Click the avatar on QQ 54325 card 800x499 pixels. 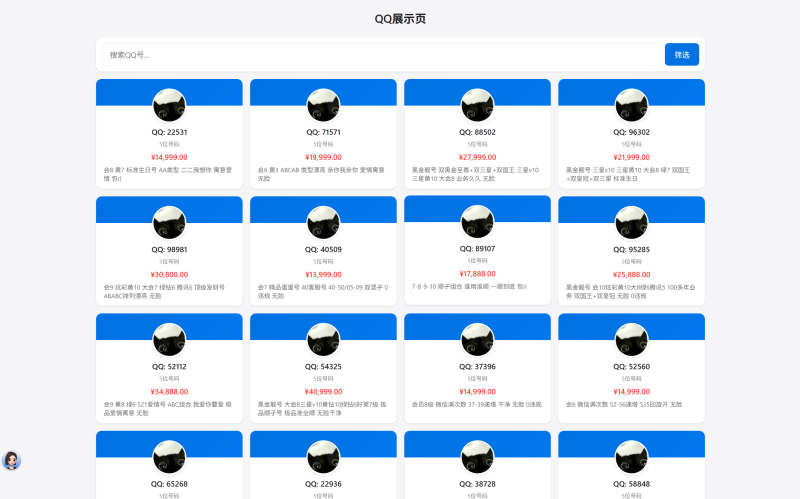coord(323,340)
